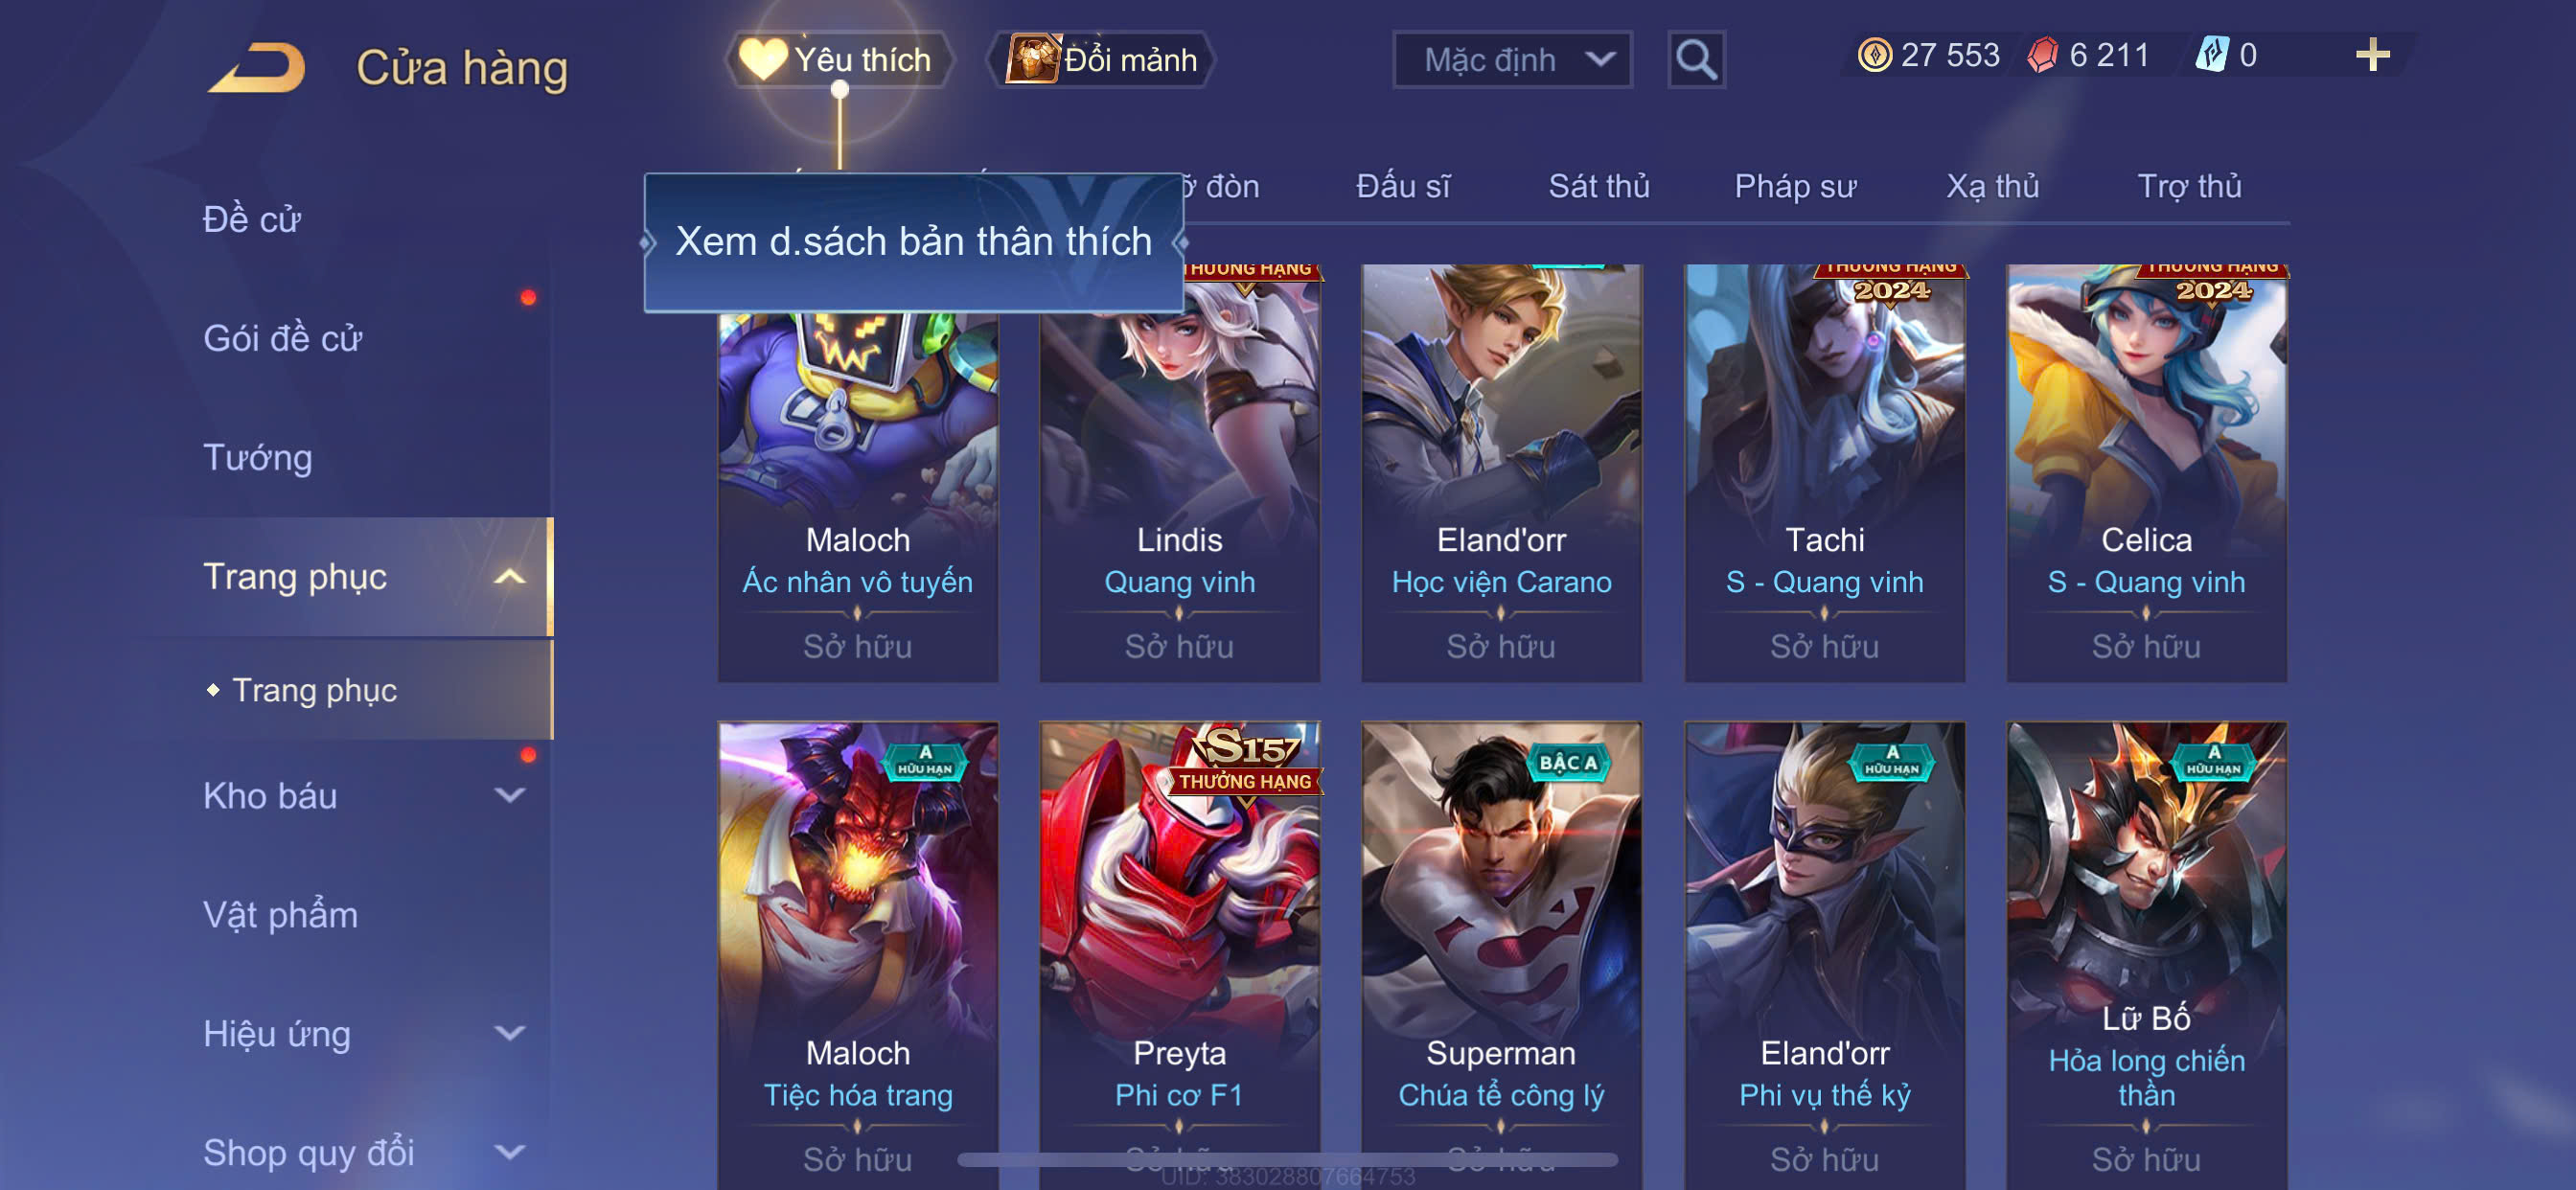Open the Mặc định sort dropdown

(1512, 60)
